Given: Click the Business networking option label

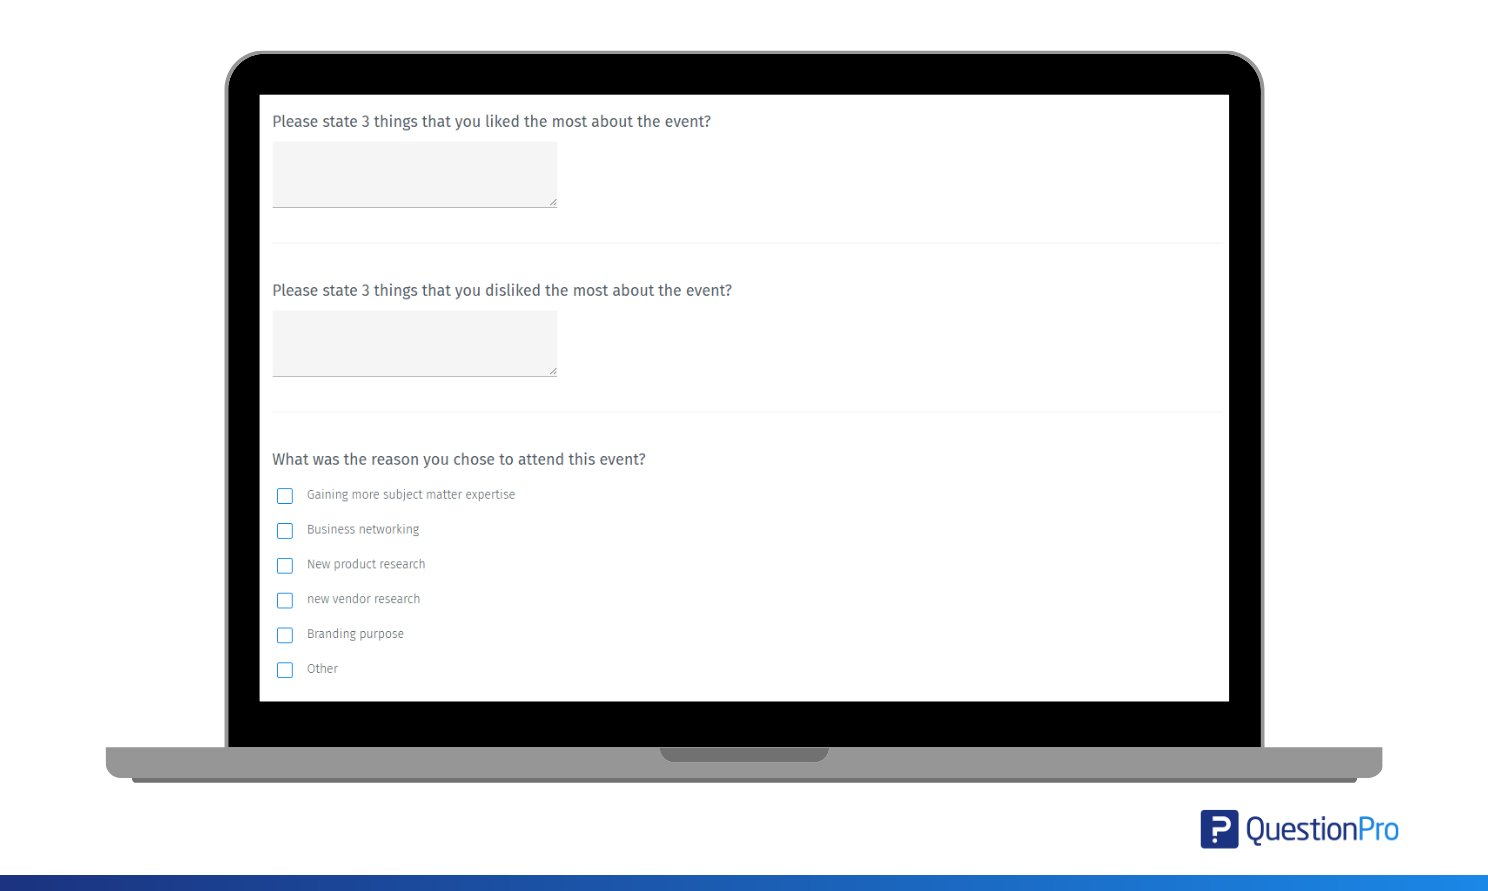Looking at the screenshot, I should (x=363, y=530).
